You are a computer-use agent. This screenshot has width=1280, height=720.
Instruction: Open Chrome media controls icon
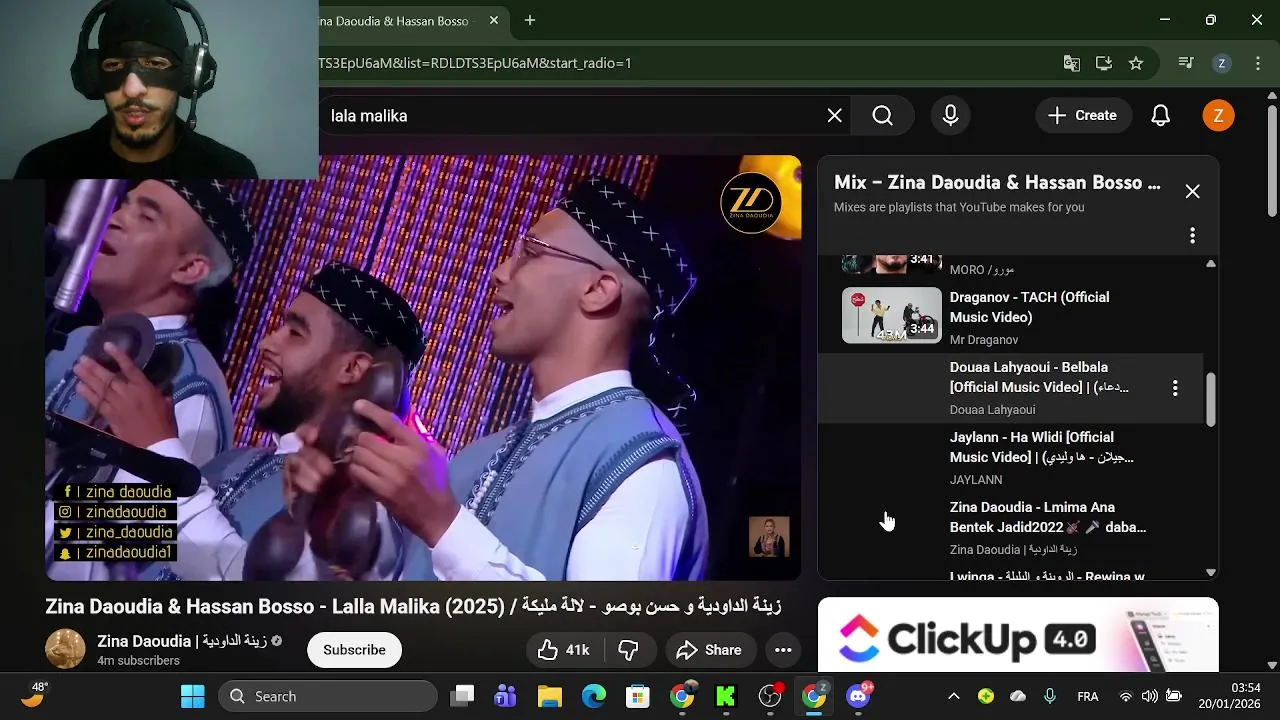pos(1186,63)
